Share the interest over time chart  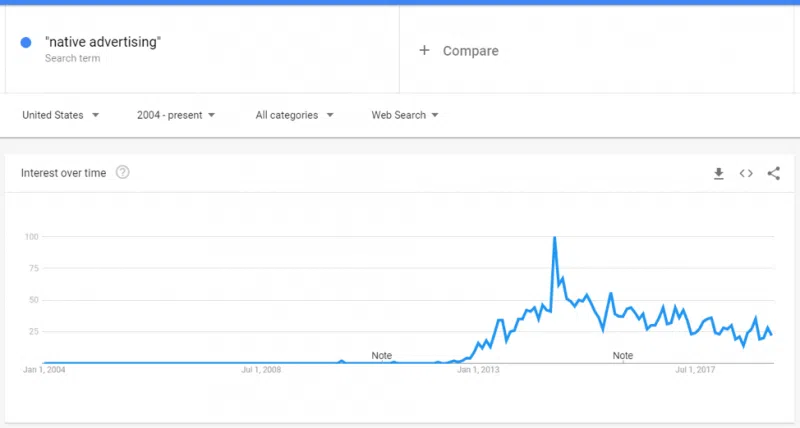(x=773, y=173)
